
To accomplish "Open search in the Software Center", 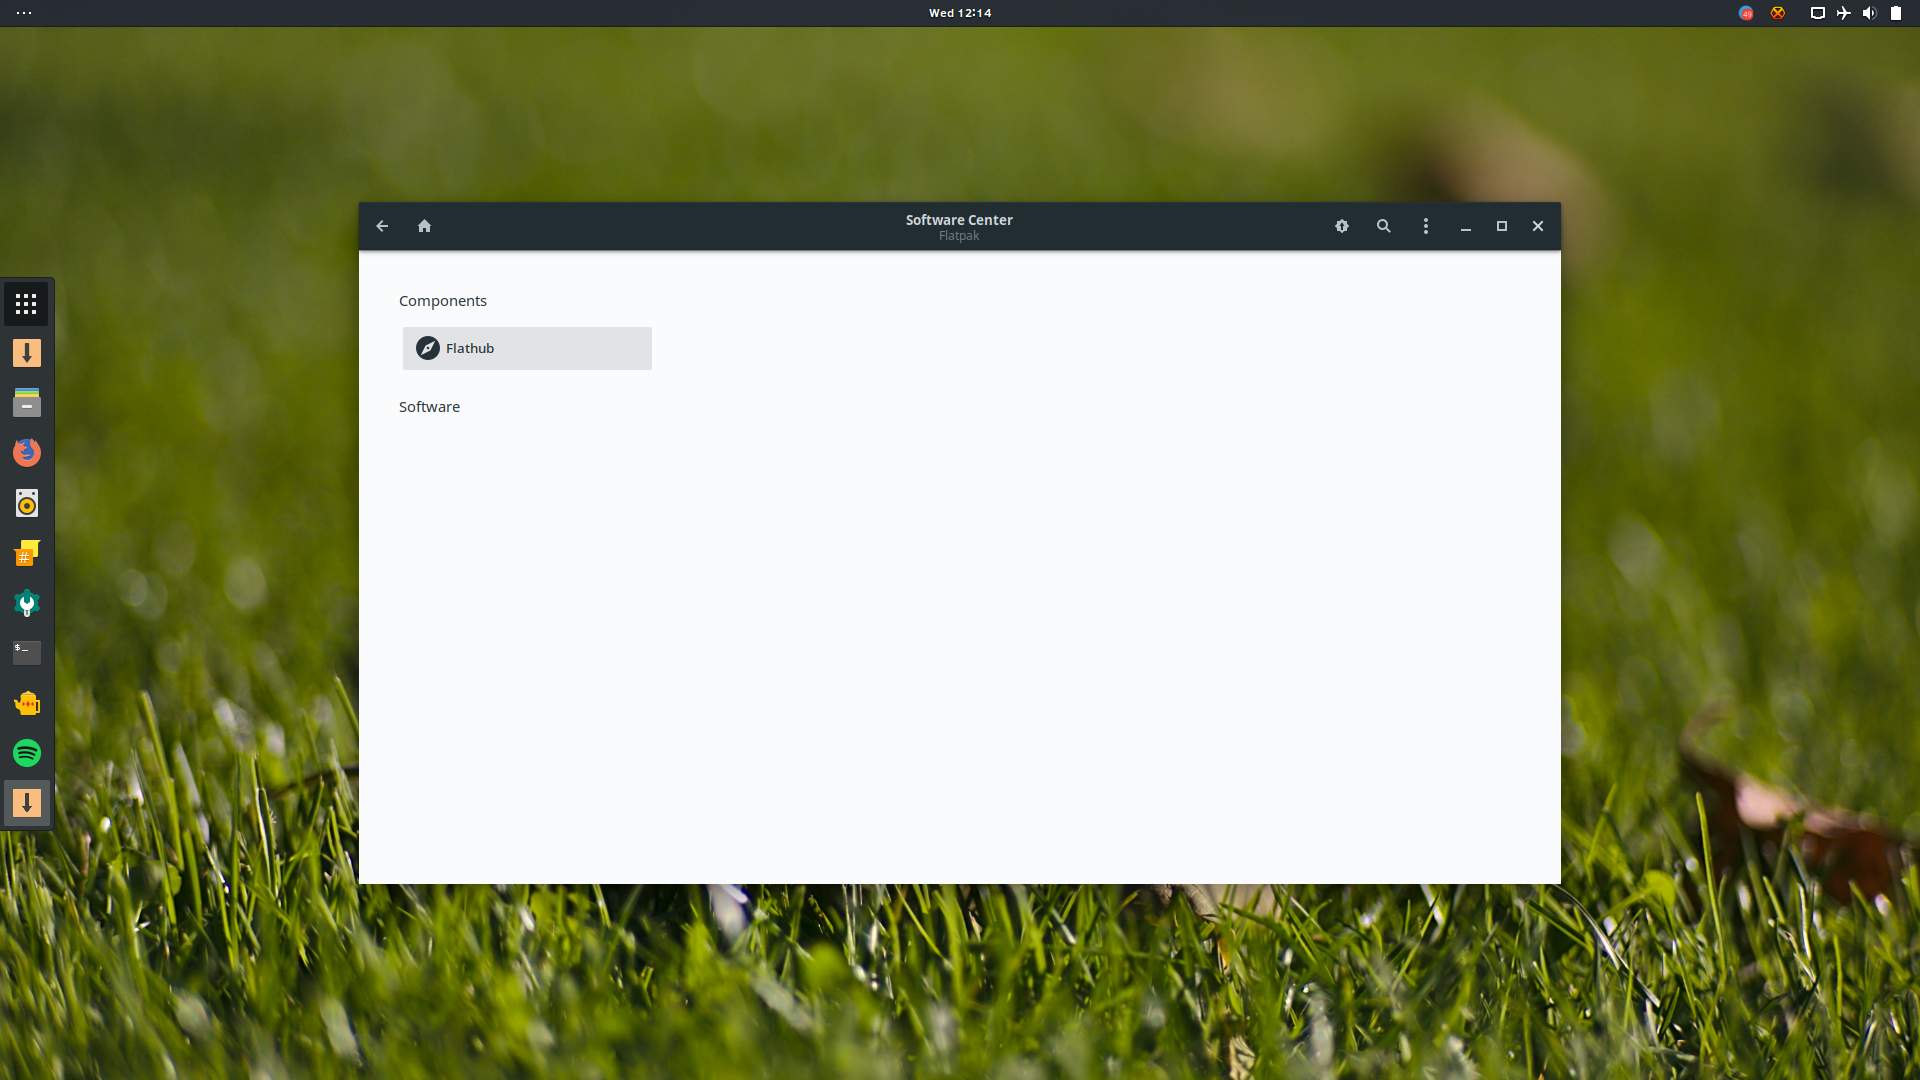I will (1384, 226).
